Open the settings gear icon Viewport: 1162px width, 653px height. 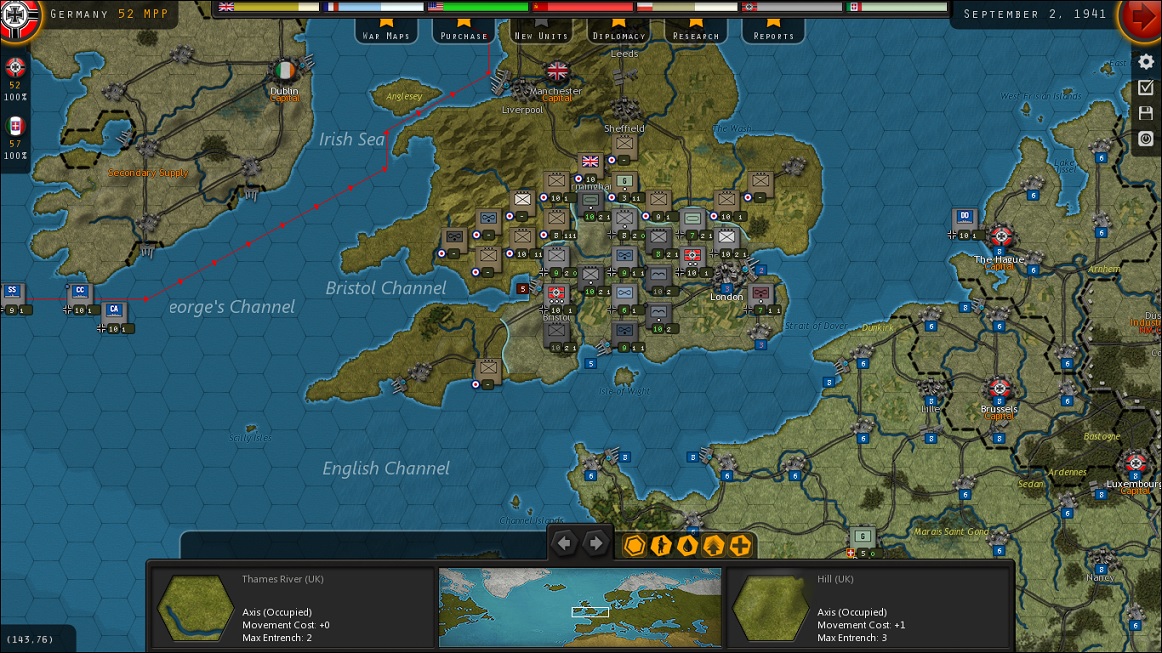[1146, 62]
